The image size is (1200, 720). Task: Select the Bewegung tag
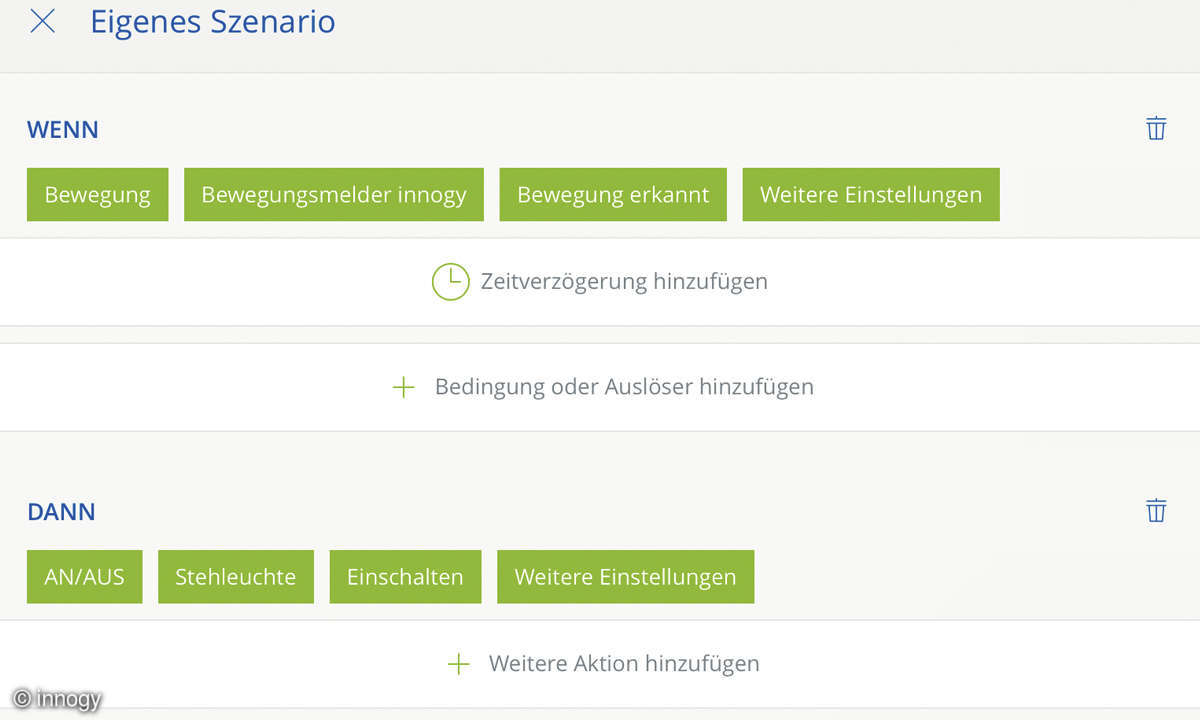tap(97, 195)
